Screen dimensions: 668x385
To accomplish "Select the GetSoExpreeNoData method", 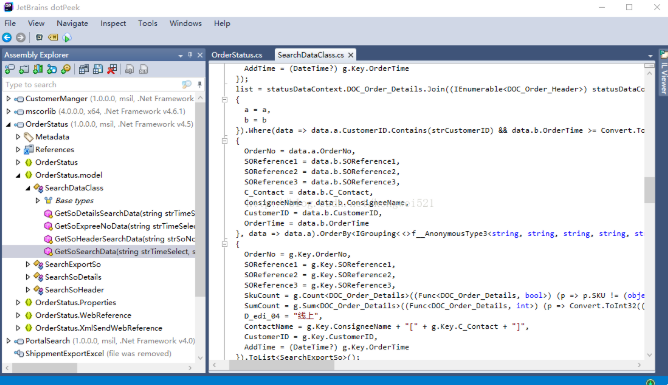I will coord(120,226).
